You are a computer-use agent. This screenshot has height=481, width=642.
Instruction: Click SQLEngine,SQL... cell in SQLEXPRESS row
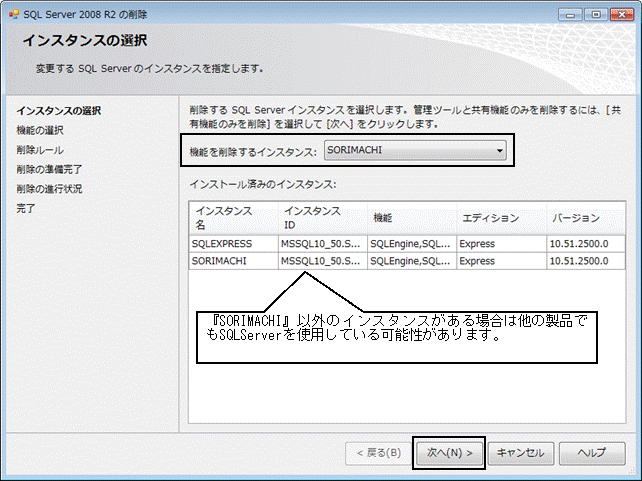[412, 244]
